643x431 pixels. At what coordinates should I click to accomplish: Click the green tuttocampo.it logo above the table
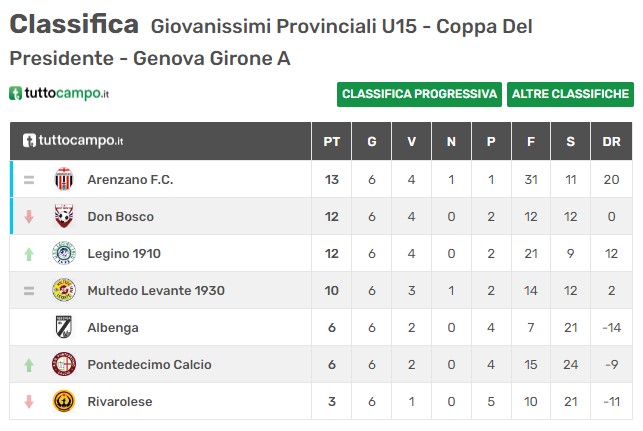[x=59, y=93]
